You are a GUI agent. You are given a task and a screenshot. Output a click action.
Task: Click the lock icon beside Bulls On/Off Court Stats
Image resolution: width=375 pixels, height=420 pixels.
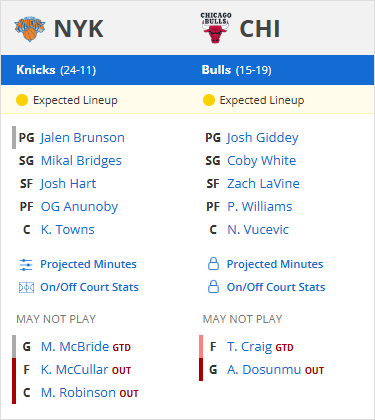(213, 287)
